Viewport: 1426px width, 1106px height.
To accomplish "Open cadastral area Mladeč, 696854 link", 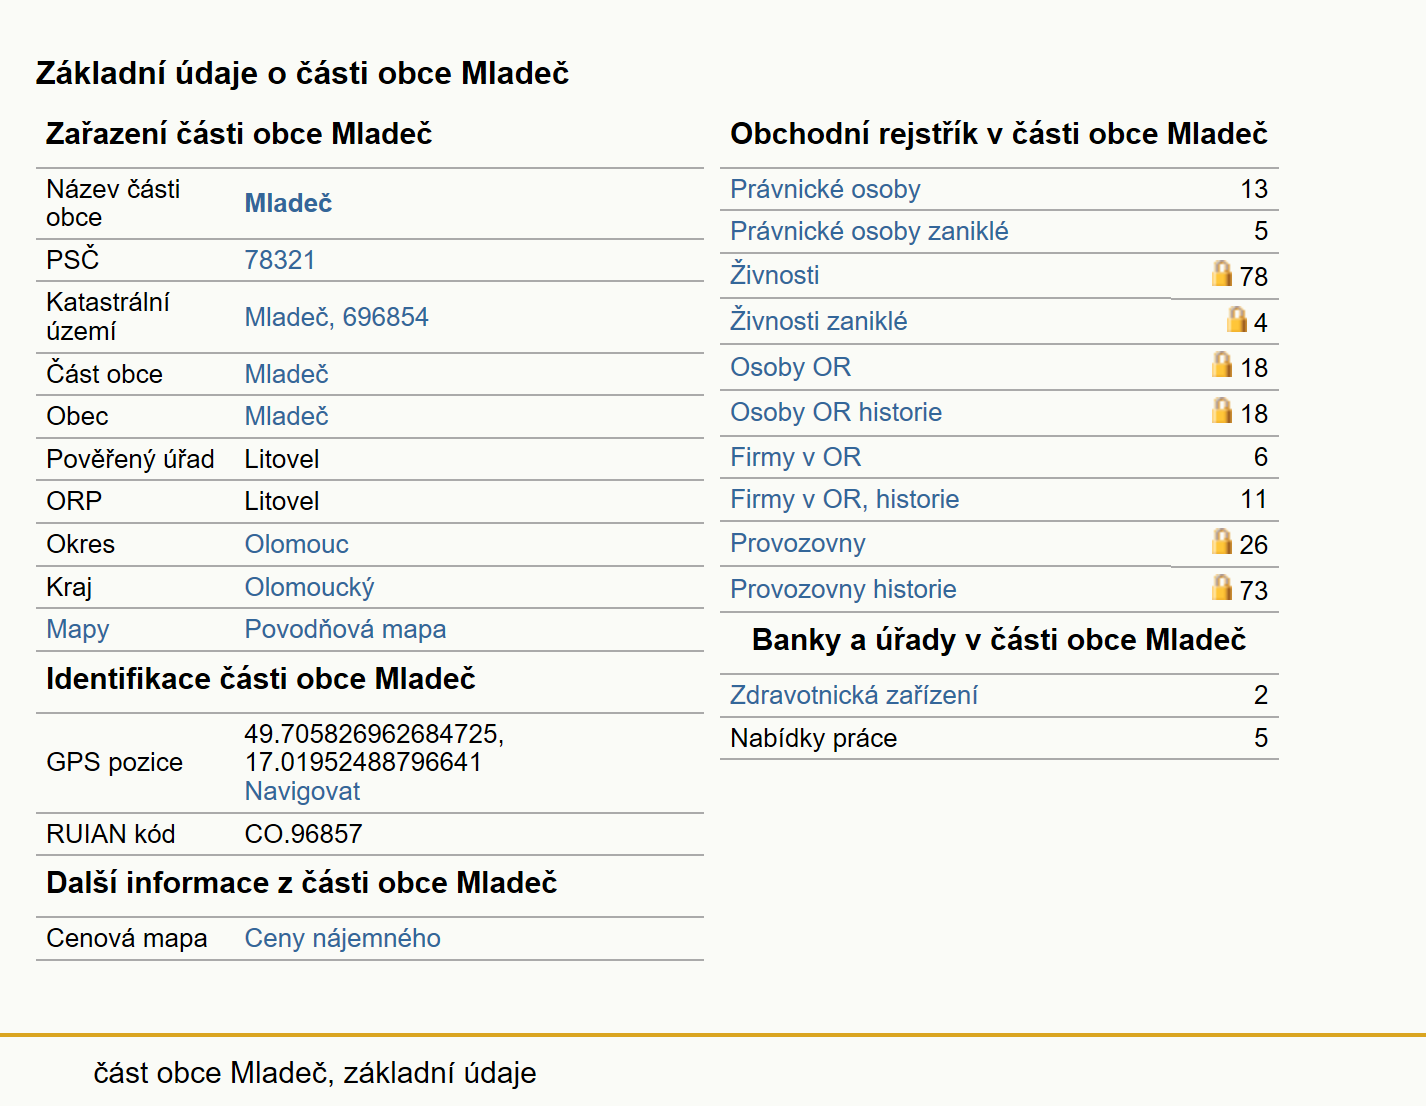I will click(336, 317).
